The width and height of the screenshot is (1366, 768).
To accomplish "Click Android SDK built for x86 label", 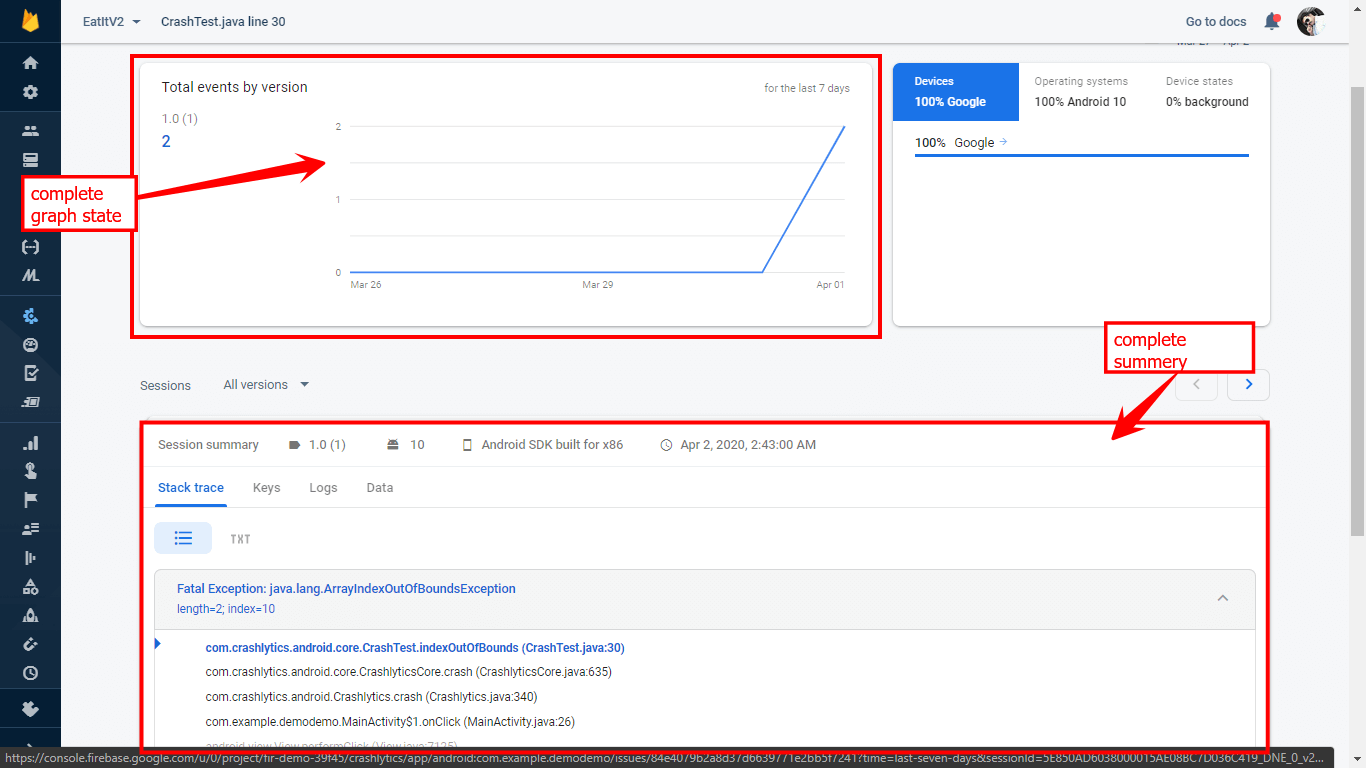I will tap(552, 445).
